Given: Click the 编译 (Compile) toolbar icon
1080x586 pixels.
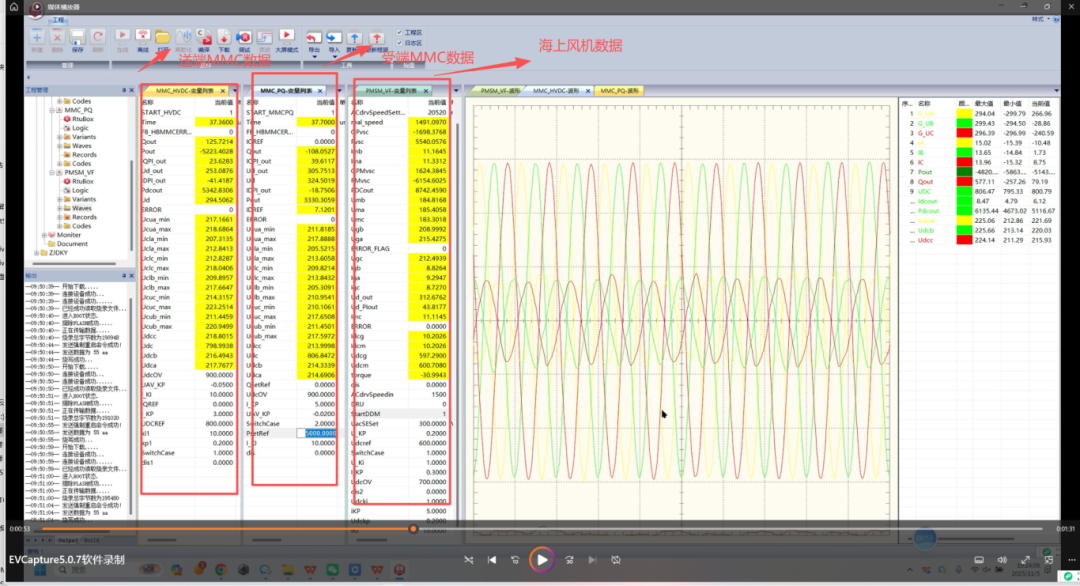Looking at the screenshot, I should [203, 37].
